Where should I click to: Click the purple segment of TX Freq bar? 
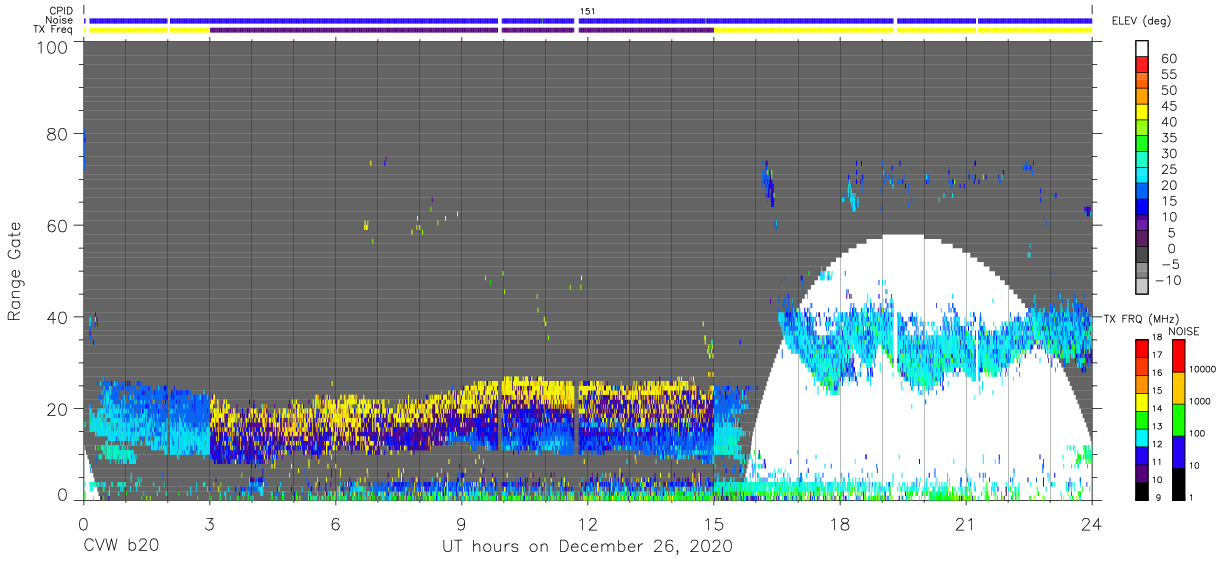(x=461, y=30)
